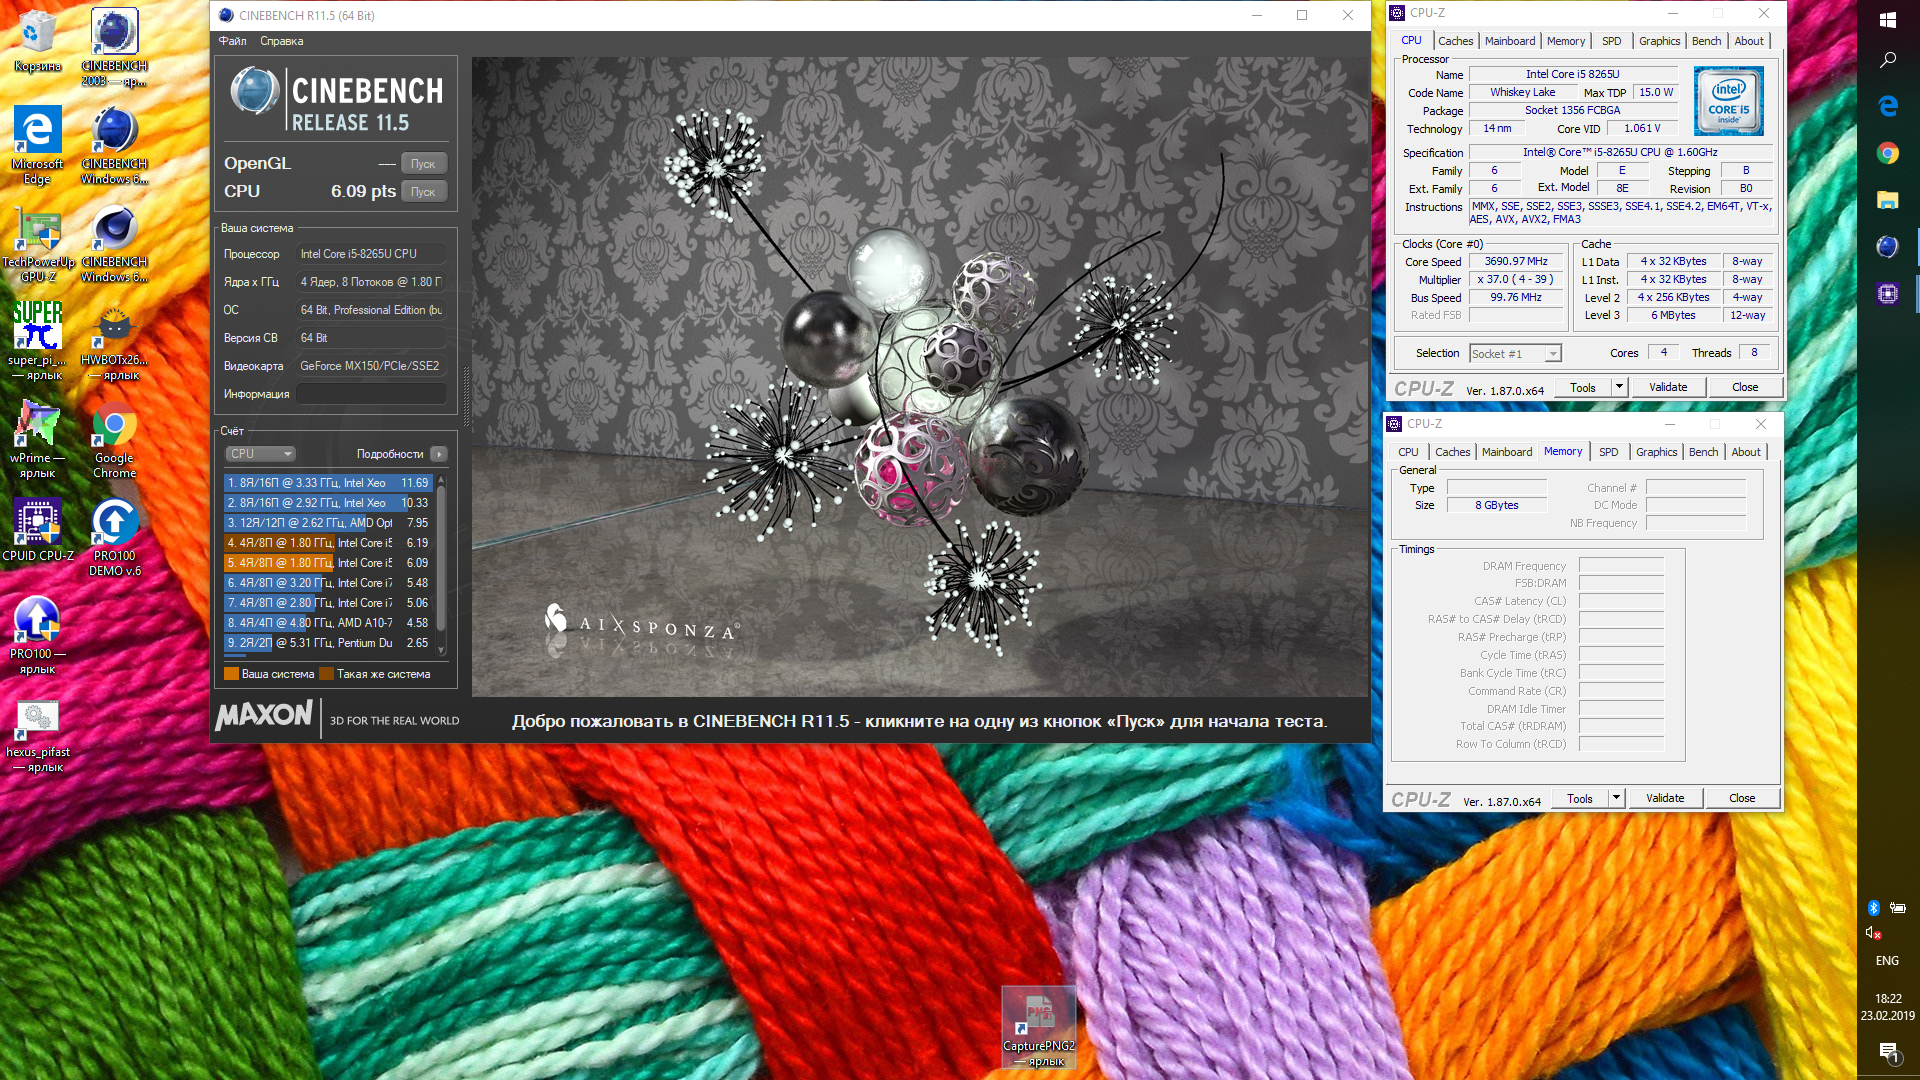Screen dimensions: 1920x1080
Task: Switch to Bench tab in top CPU-Z
Action: click(1707, 41)
